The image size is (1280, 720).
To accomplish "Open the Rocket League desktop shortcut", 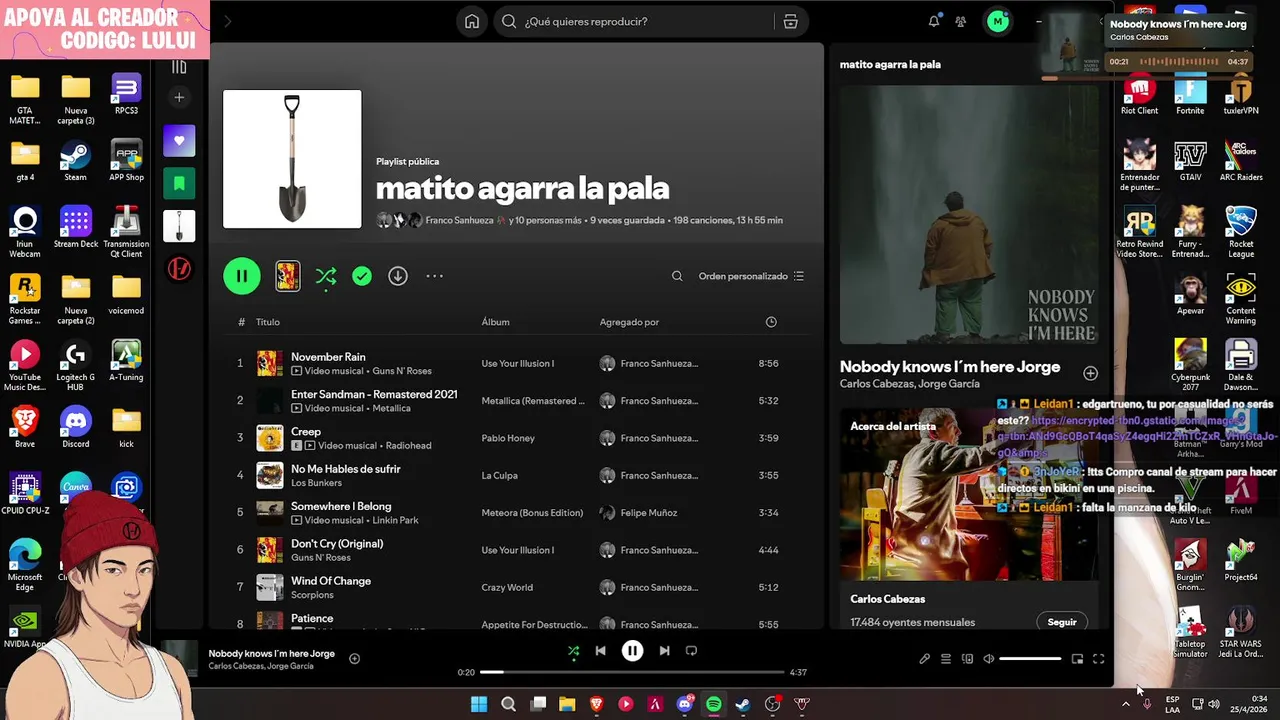I will pyautogui.click(x=1241, y=232).
